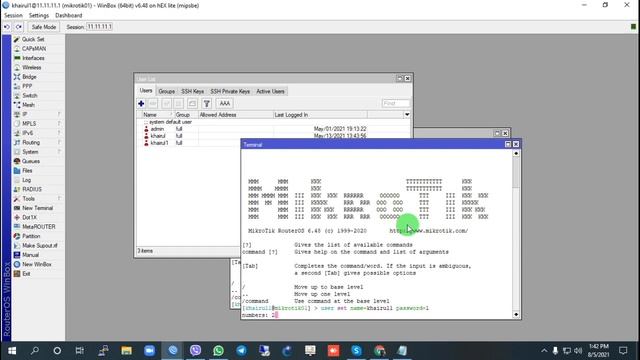
Task: Click the Session address field 11.11.11.1
Action: point(99,27)
